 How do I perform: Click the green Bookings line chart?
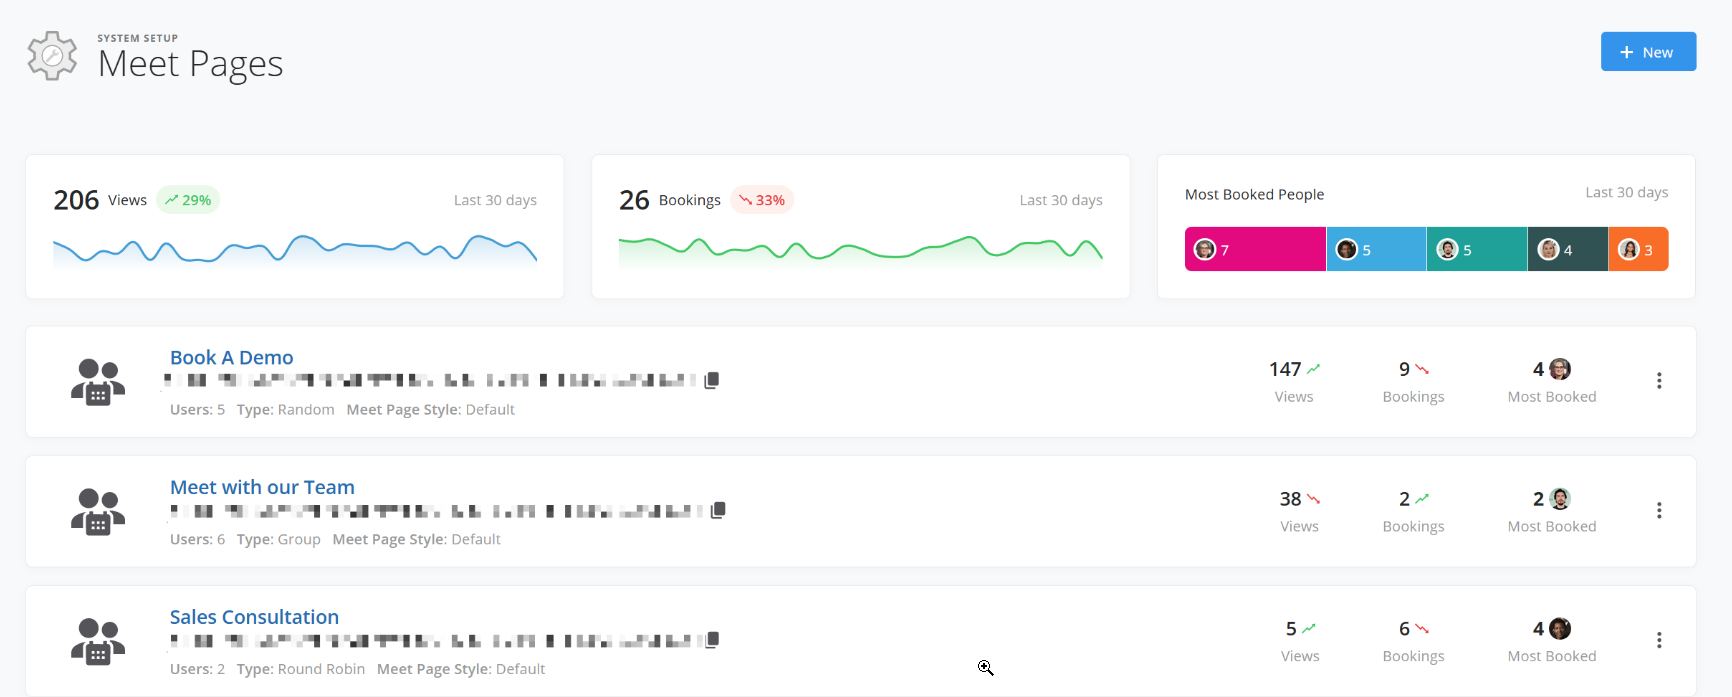coord(860,249)
